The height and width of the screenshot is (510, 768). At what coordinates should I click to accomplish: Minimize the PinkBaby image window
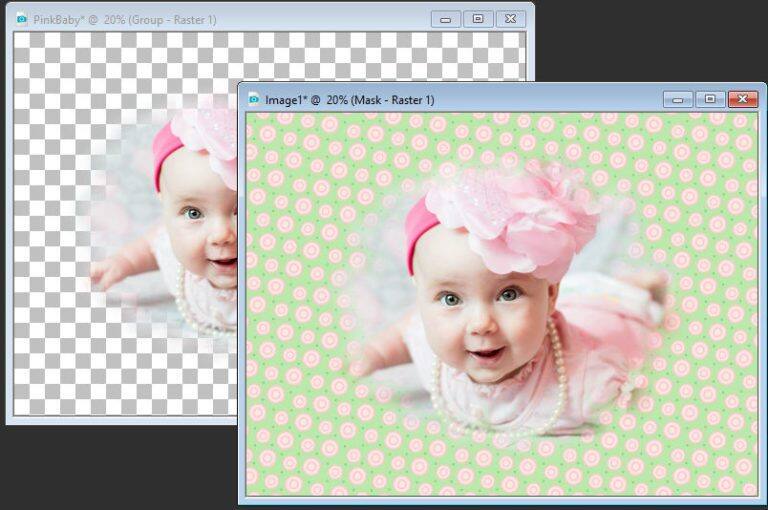tap(445, 19)
